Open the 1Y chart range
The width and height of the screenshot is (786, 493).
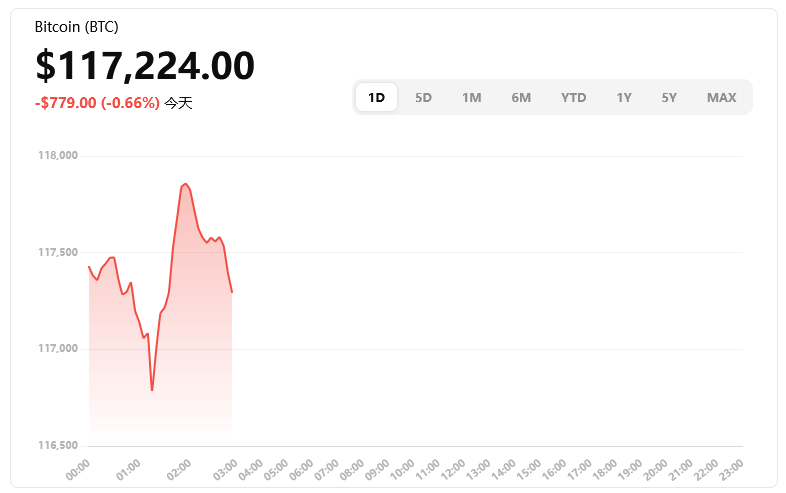click(x=624, y=97)
